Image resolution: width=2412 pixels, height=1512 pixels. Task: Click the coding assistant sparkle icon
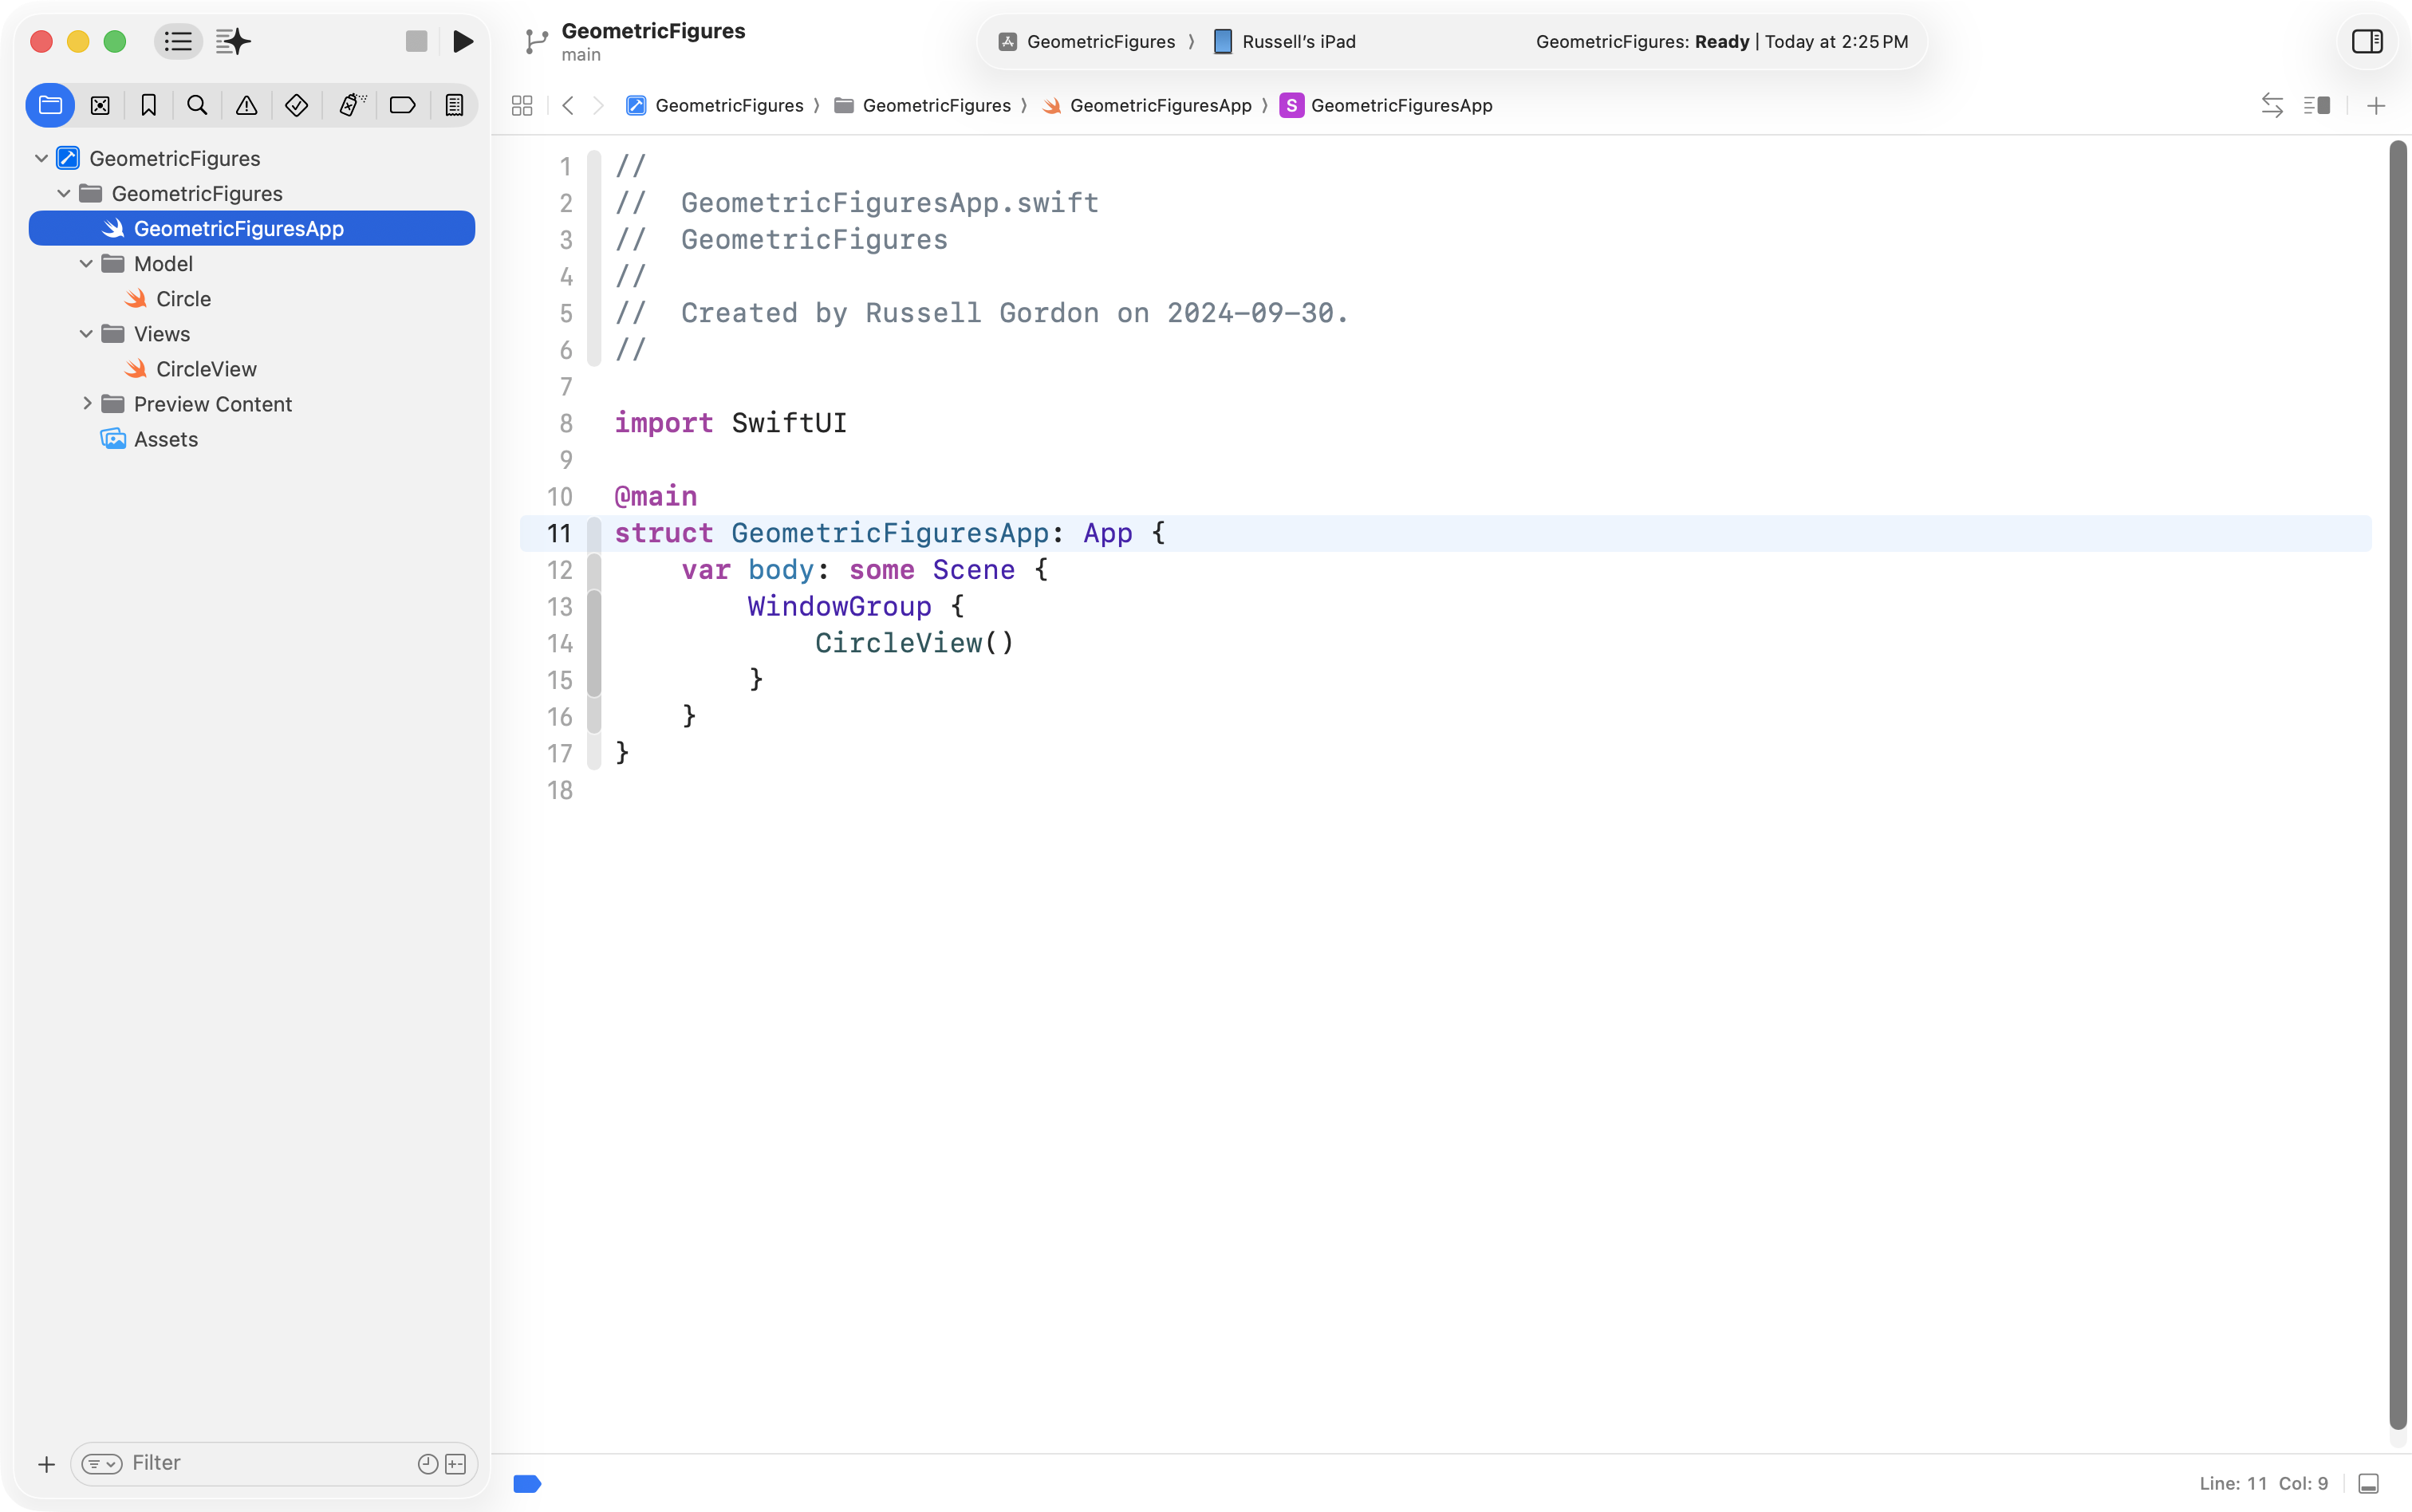click(233, 41)
